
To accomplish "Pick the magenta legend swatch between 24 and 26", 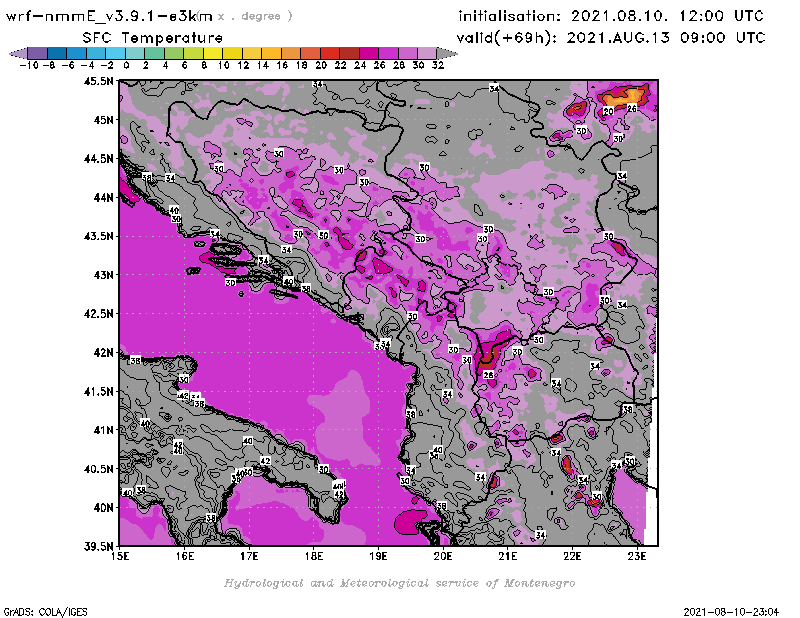I will (368, 53).
